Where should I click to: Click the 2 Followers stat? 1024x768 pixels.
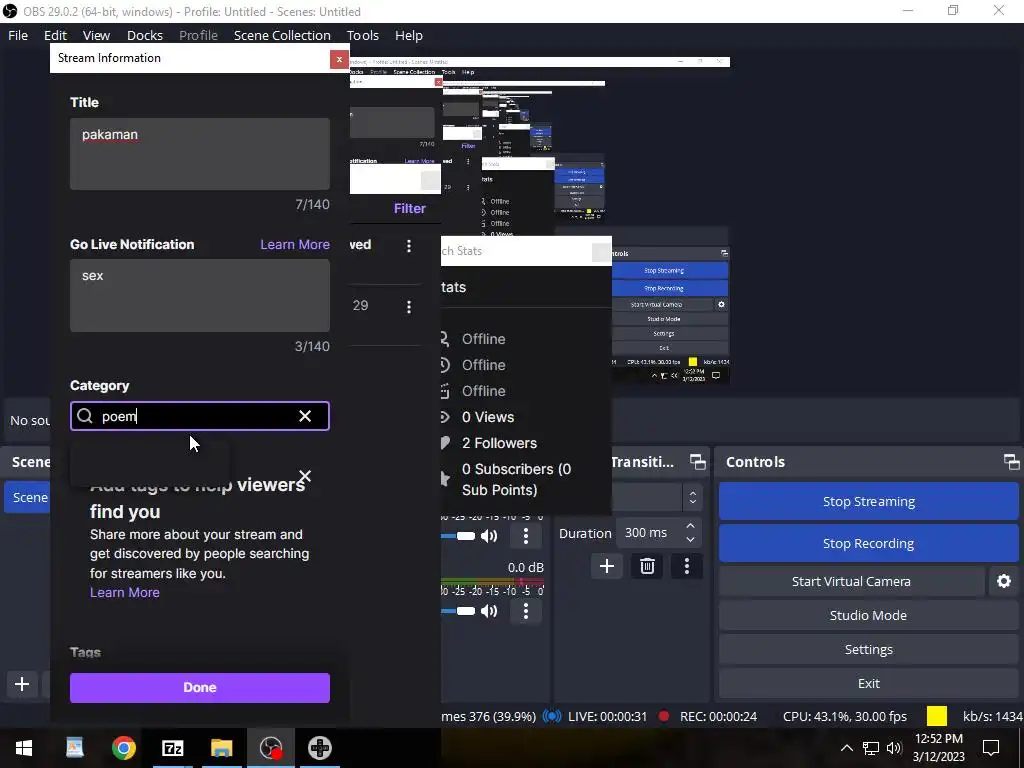(x=499, y=443)
